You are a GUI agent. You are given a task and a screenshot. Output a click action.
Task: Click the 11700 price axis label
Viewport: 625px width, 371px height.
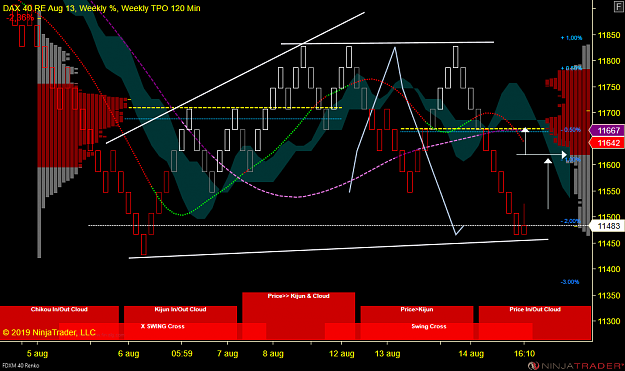pos(609,113)
